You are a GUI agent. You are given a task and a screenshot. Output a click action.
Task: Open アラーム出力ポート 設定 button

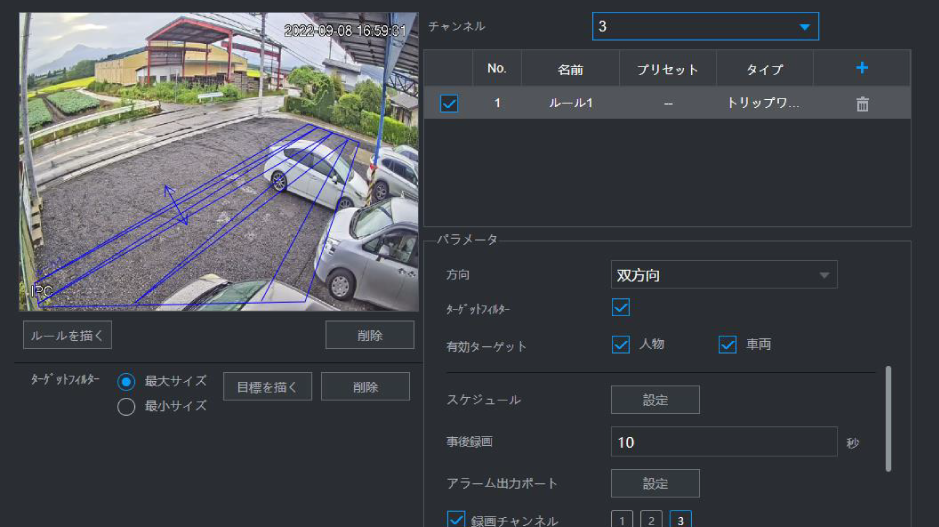click(655, 483)
